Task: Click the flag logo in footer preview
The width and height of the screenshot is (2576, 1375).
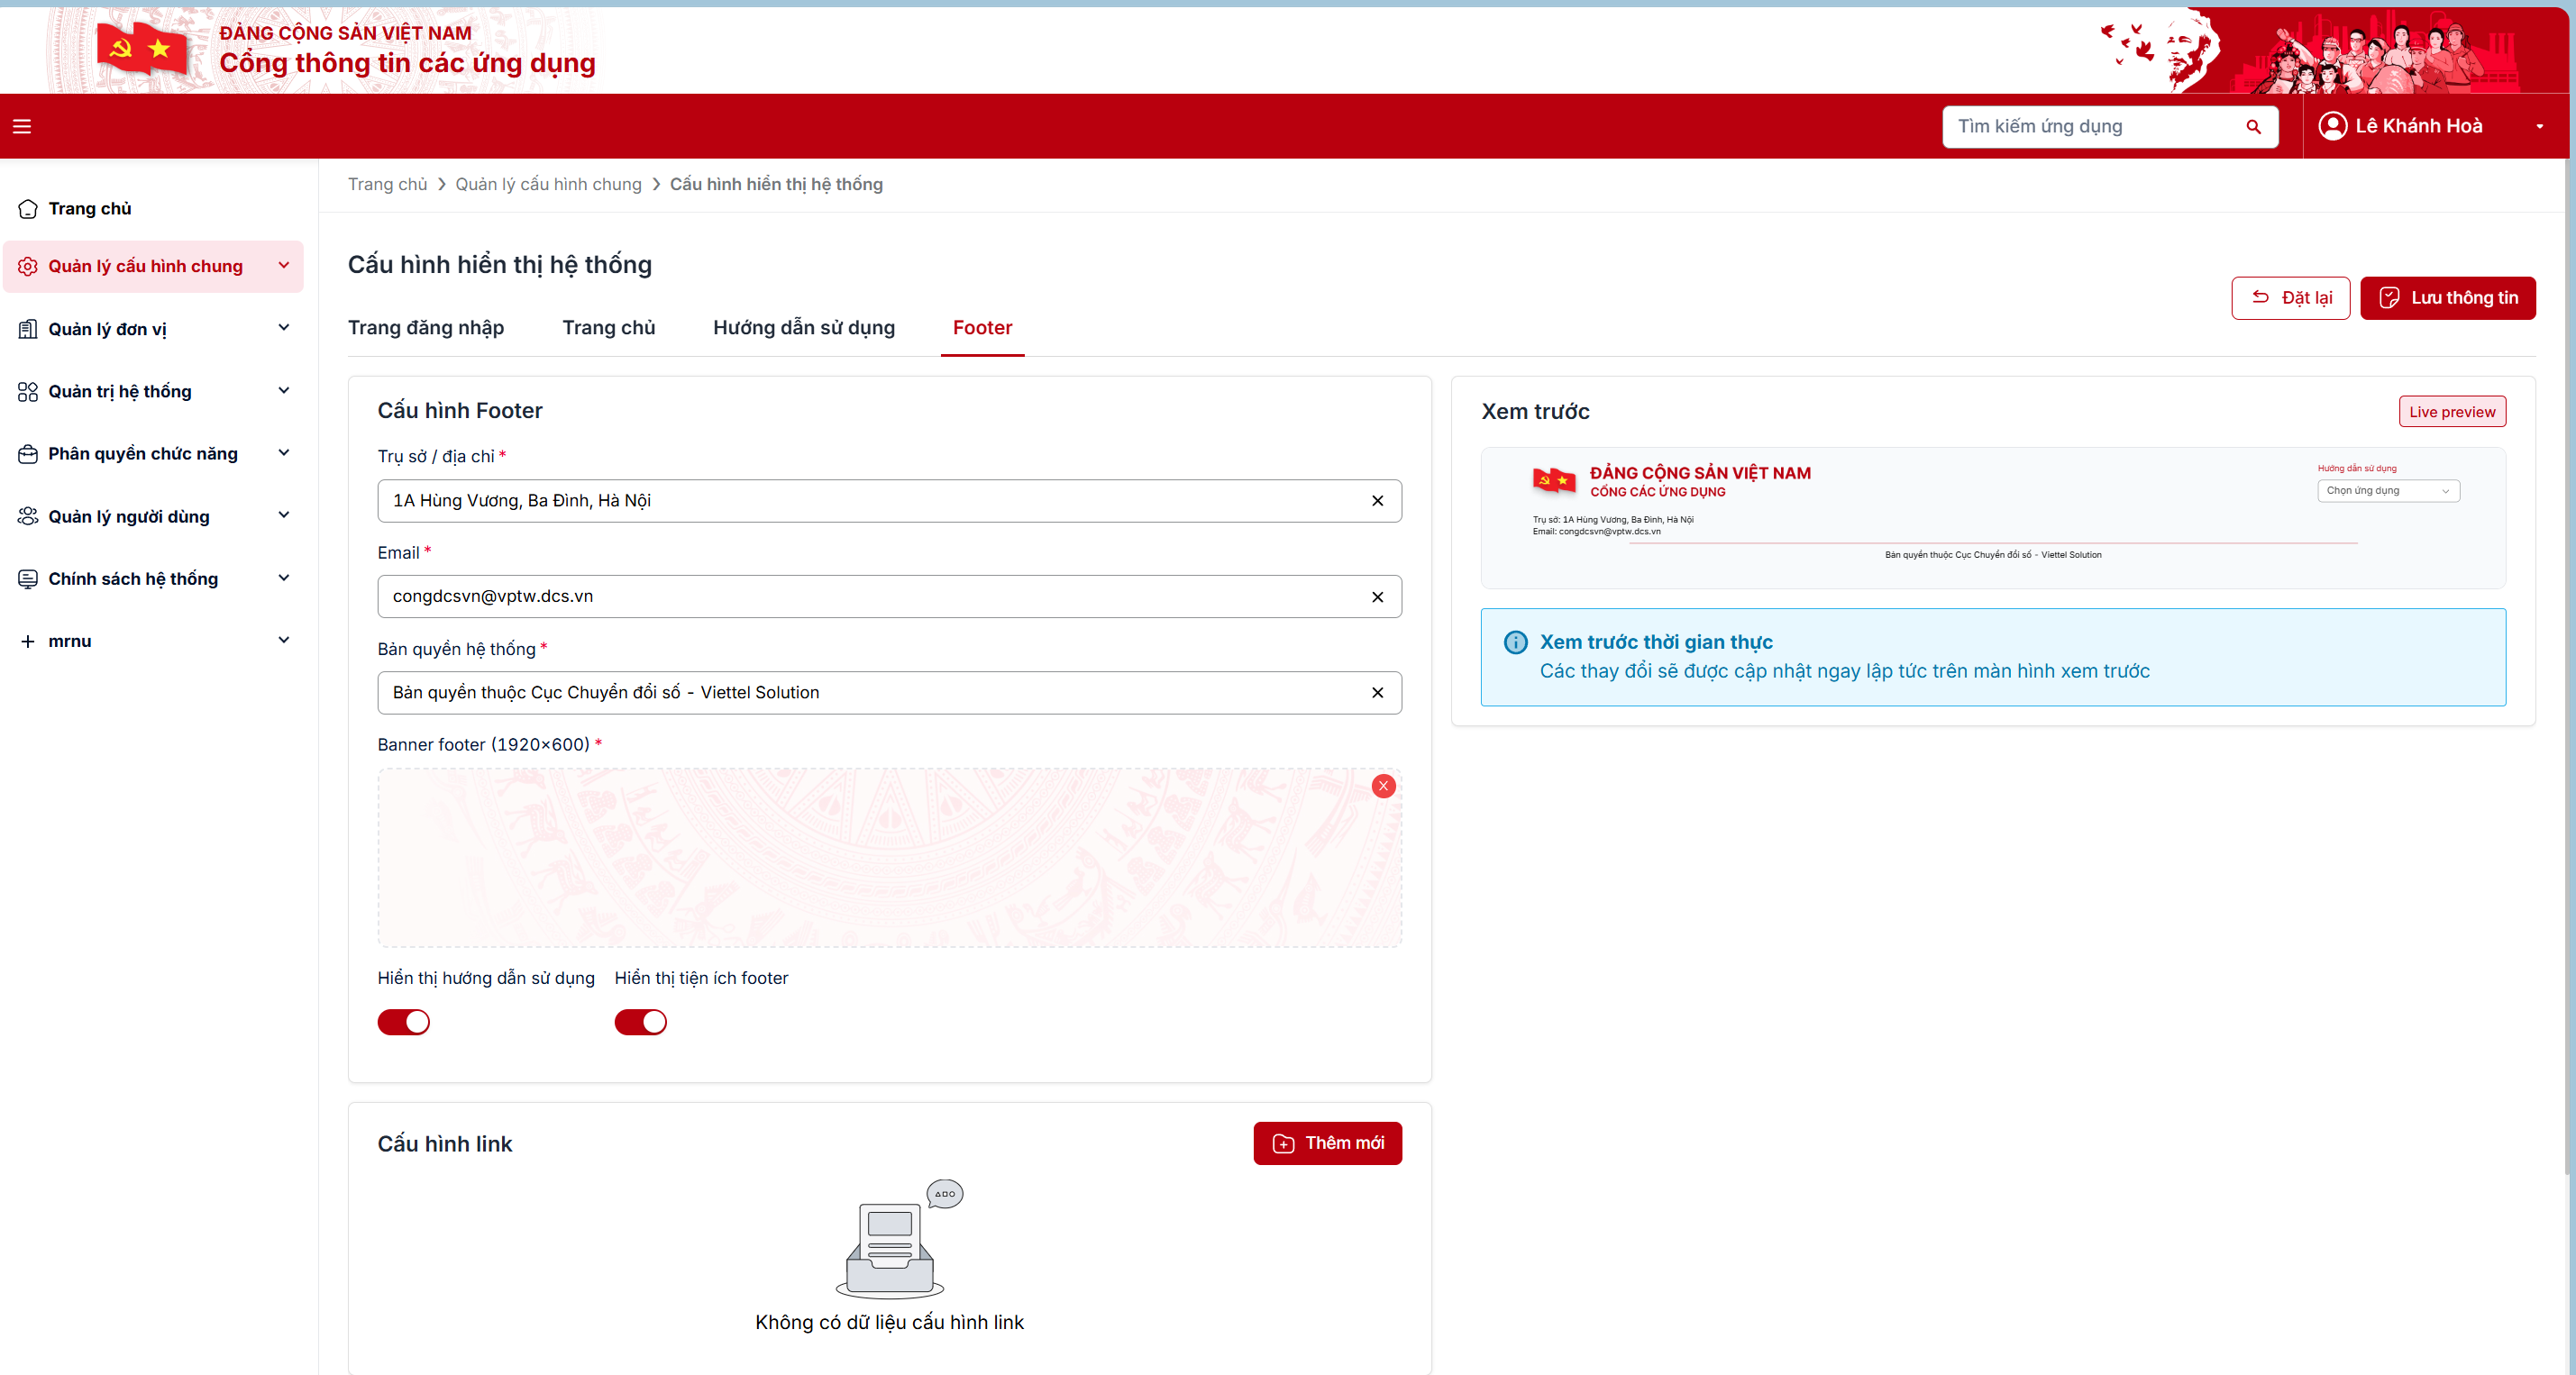Action: [1554, 481]
